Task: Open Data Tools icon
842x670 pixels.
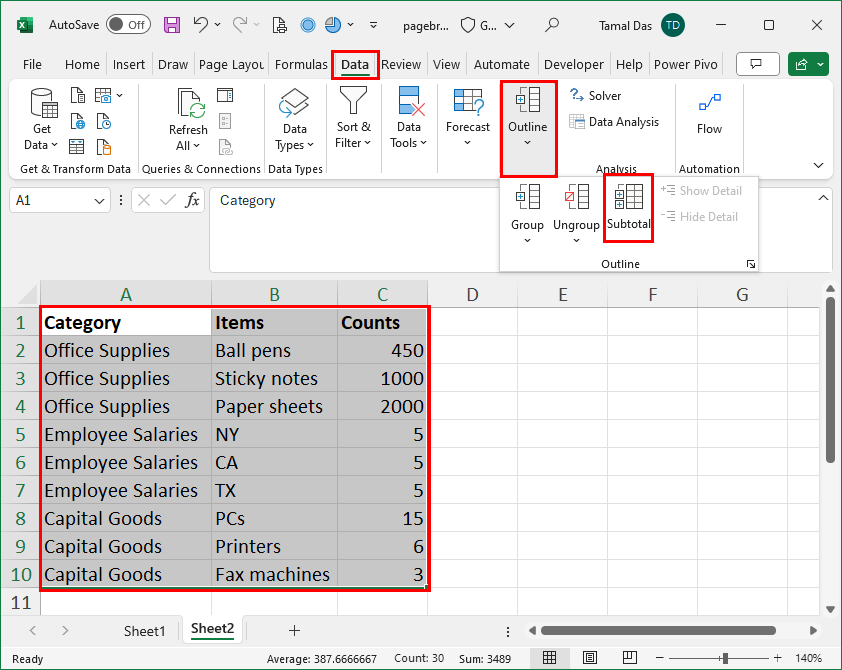Action: coord(411,101)
